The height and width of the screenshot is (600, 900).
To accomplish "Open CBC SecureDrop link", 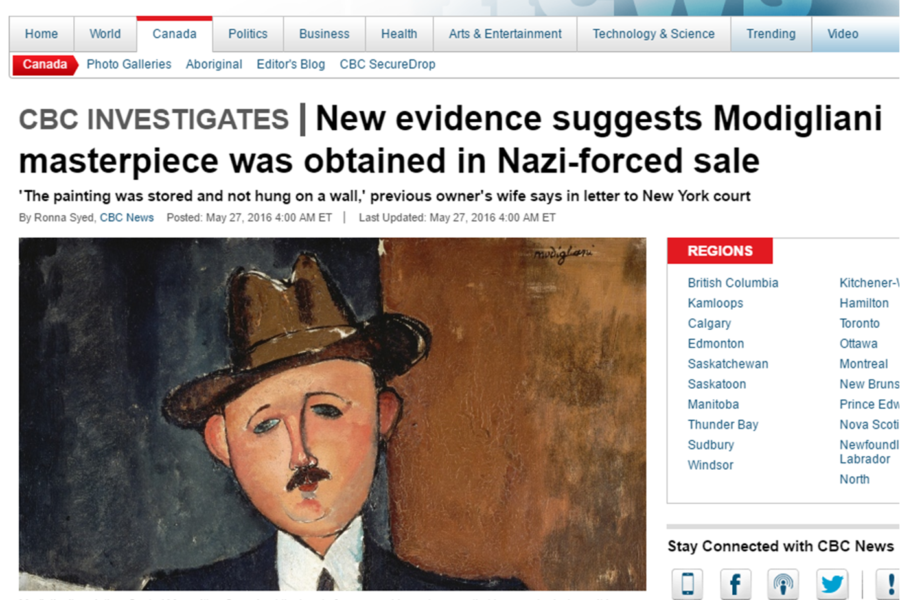I will (x=387, y=64).
